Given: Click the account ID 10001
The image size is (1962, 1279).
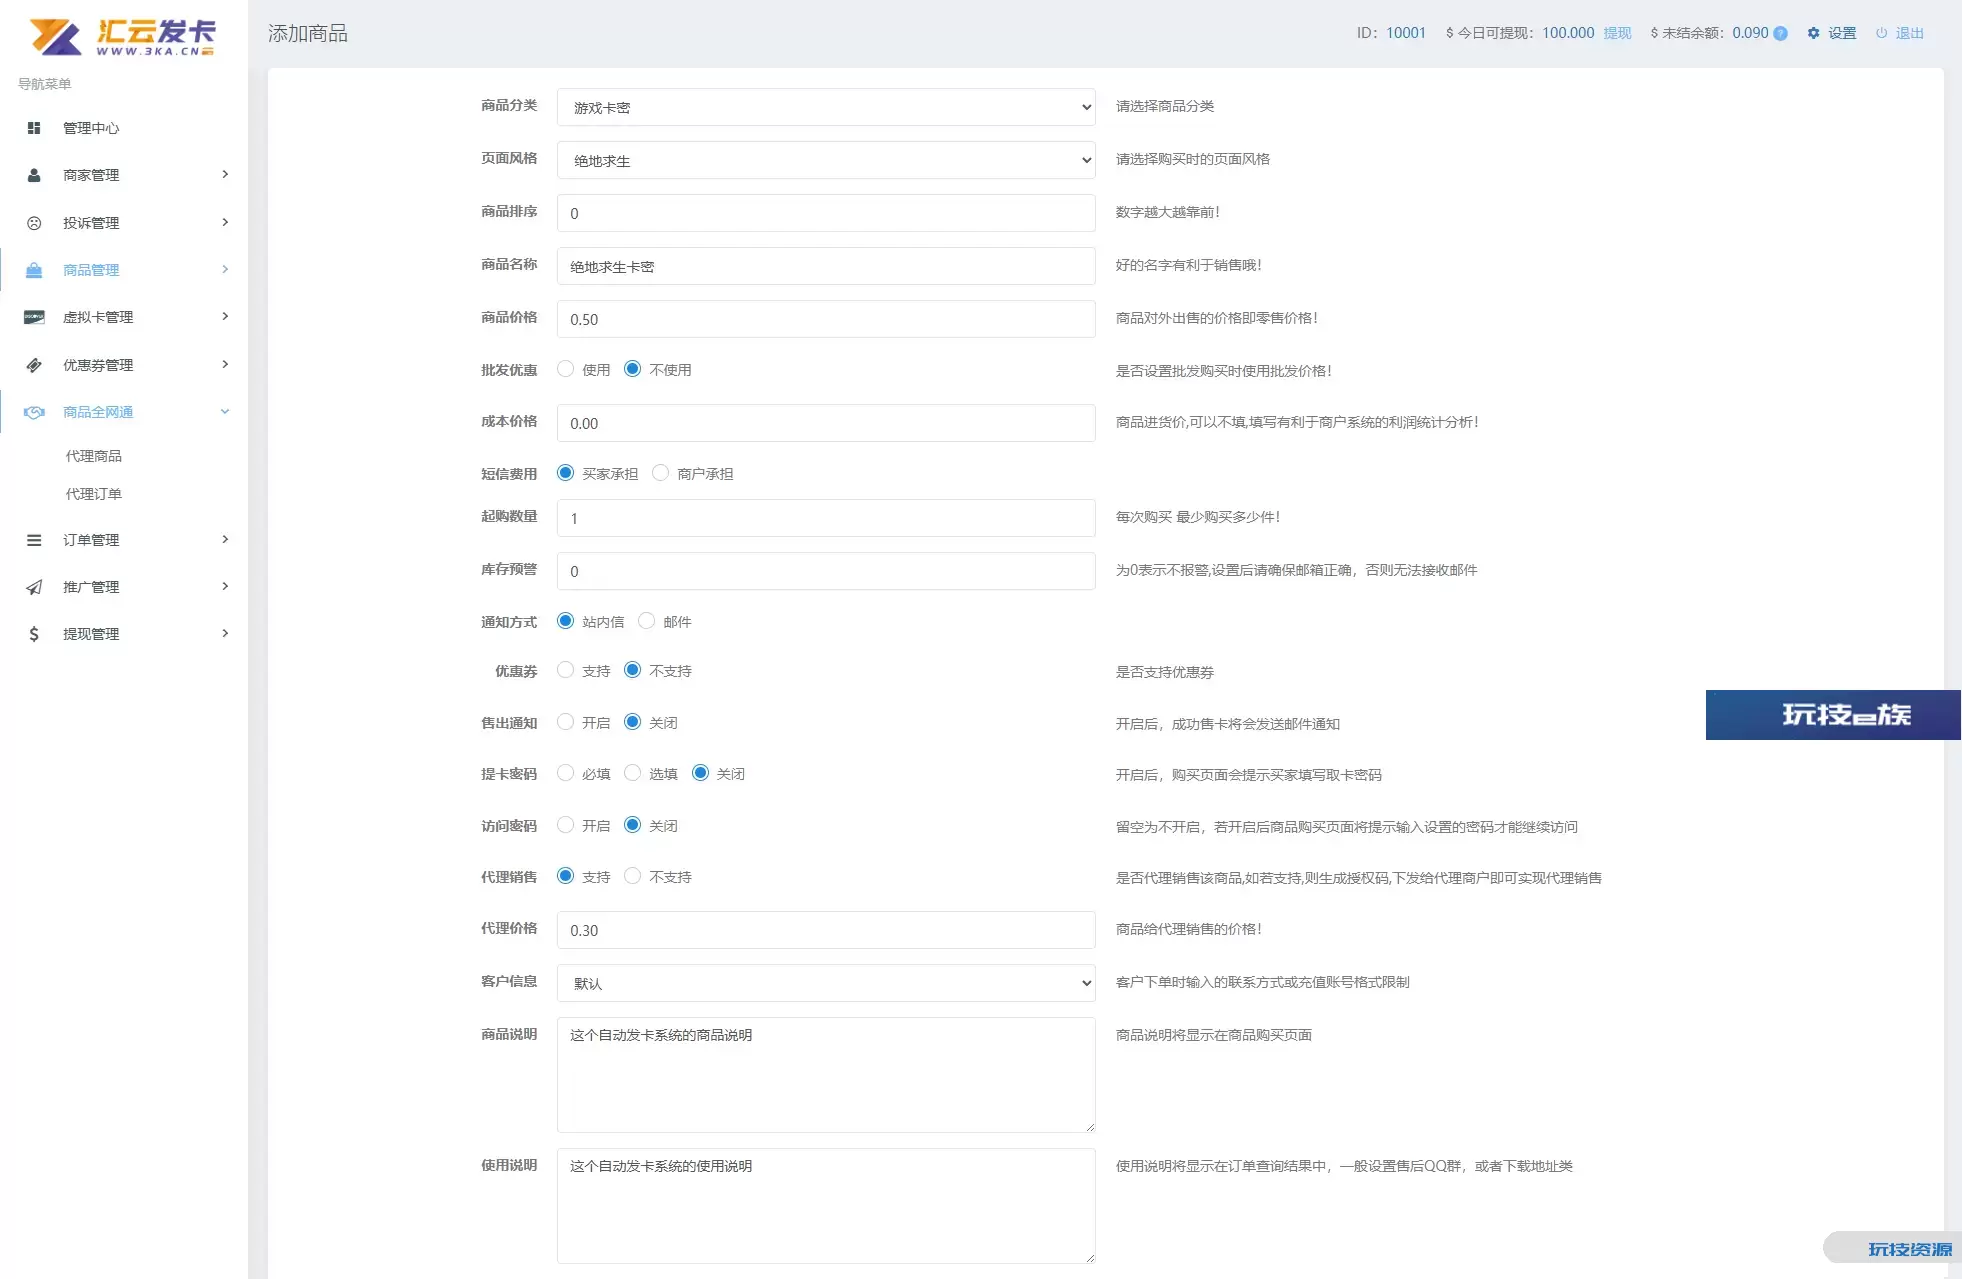Looking at the screenshot, I should (1405, 33).
